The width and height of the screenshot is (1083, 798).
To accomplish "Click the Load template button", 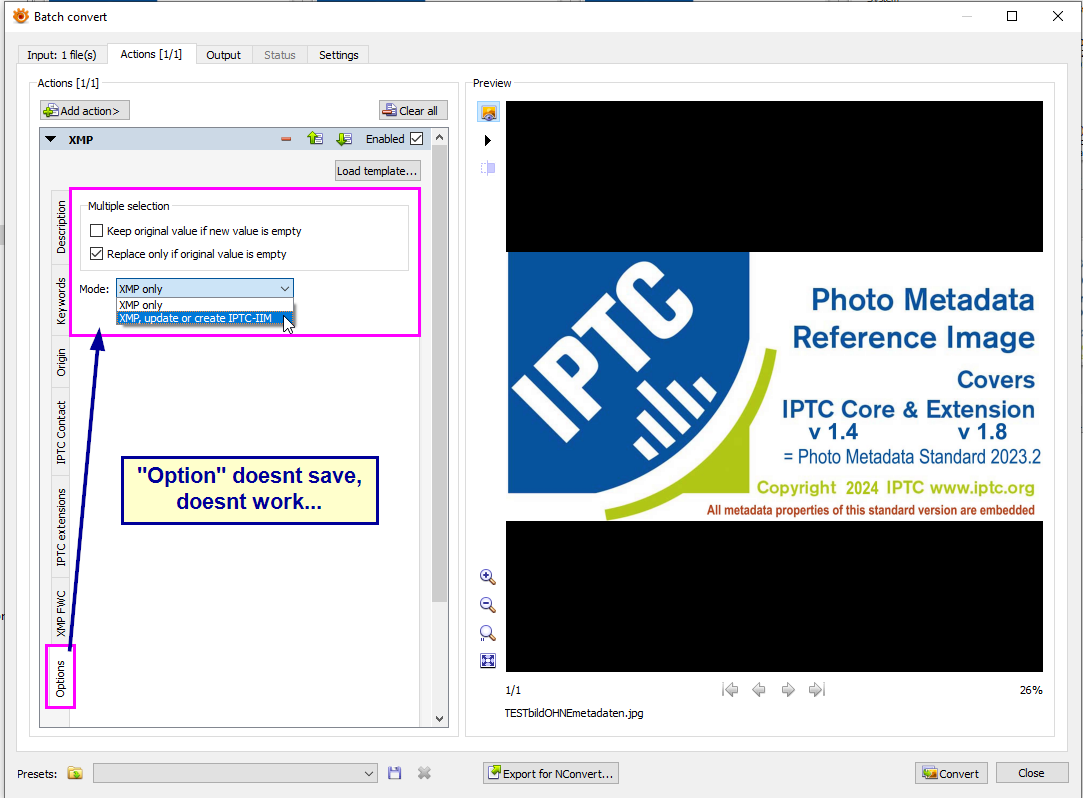I will coord(377,171).
